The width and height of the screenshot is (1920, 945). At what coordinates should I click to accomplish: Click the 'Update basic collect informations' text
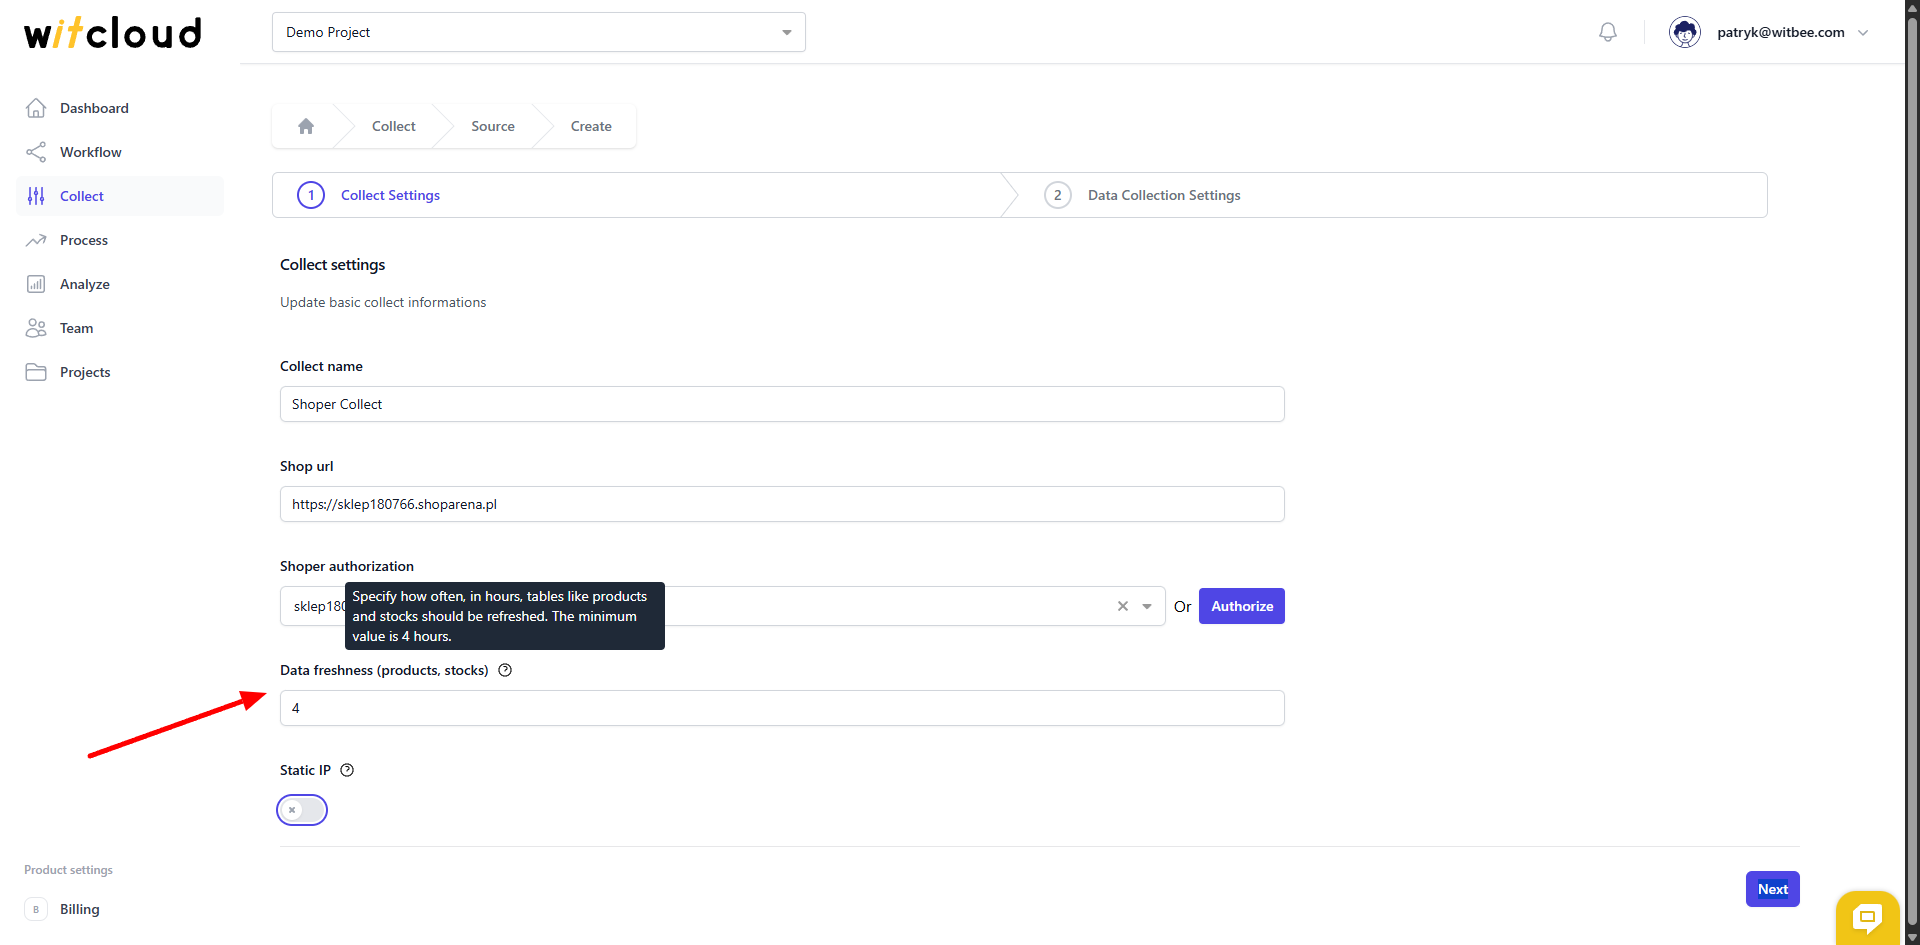383,302
